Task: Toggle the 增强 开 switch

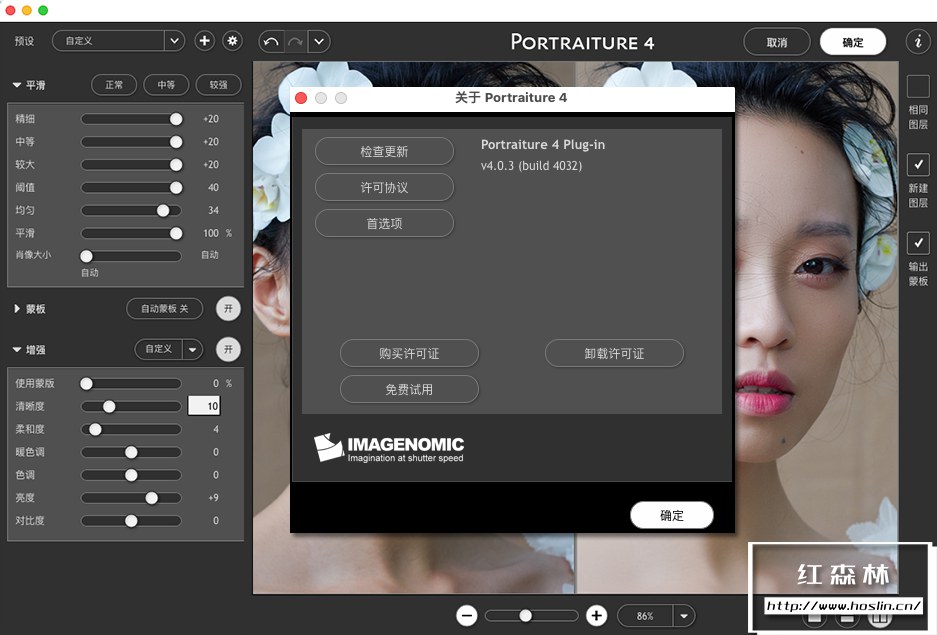Action: point(228,349)
